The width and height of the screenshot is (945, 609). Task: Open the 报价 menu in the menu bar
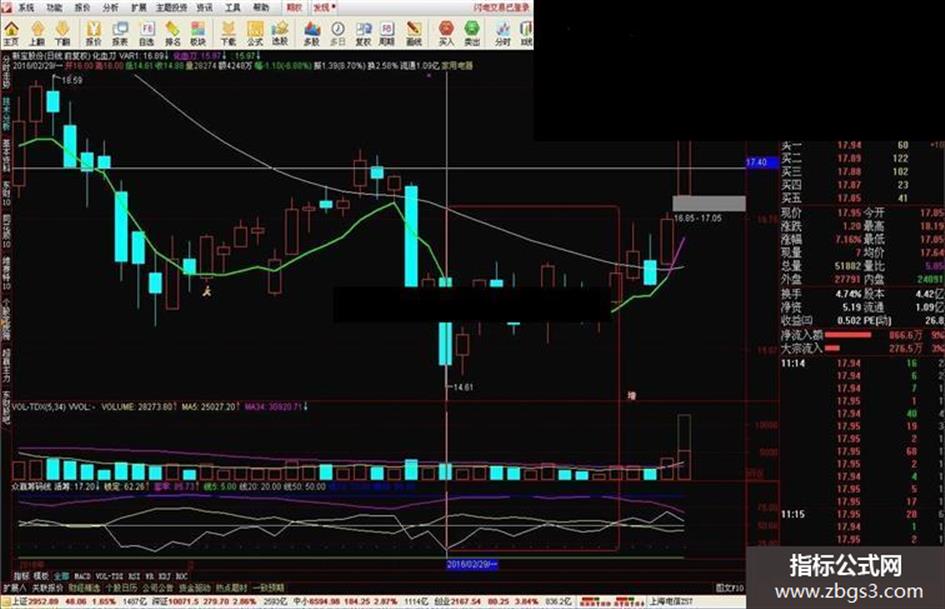pyautogui.click(x=83, y=8)
